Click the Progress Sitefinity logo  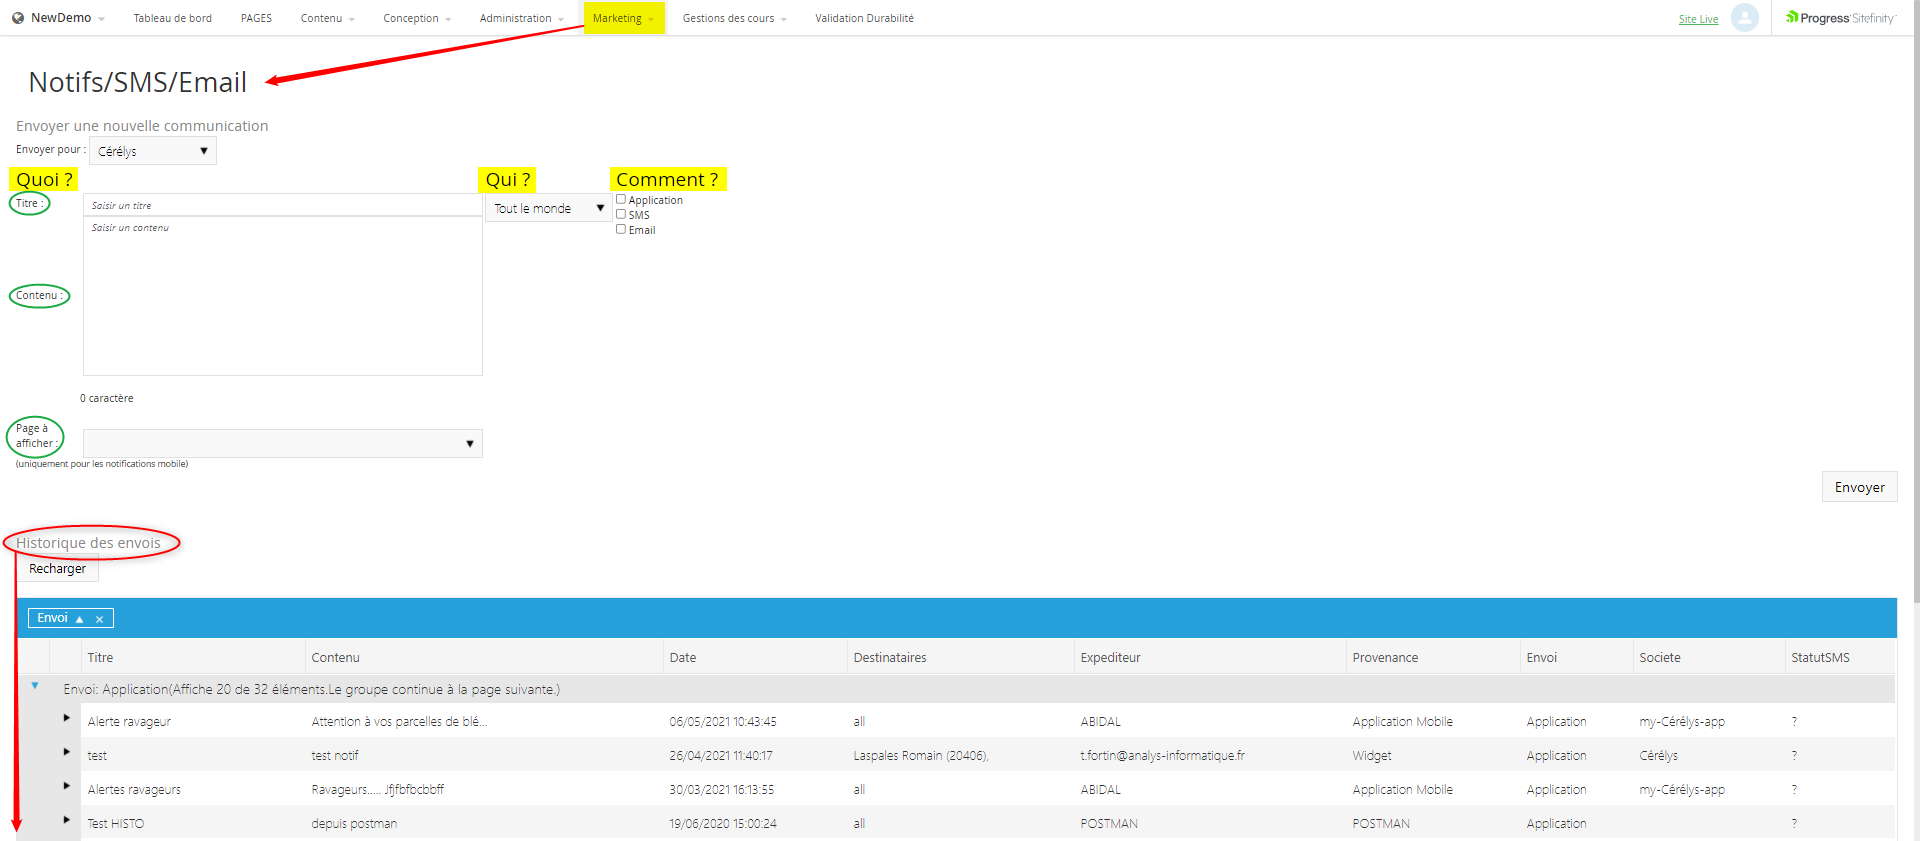1840,18
